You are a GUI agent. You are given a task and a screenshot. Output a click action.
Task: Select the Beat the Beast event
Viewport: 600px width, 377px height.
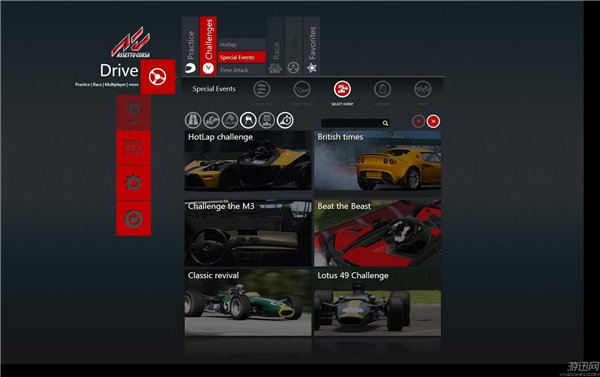377,233
